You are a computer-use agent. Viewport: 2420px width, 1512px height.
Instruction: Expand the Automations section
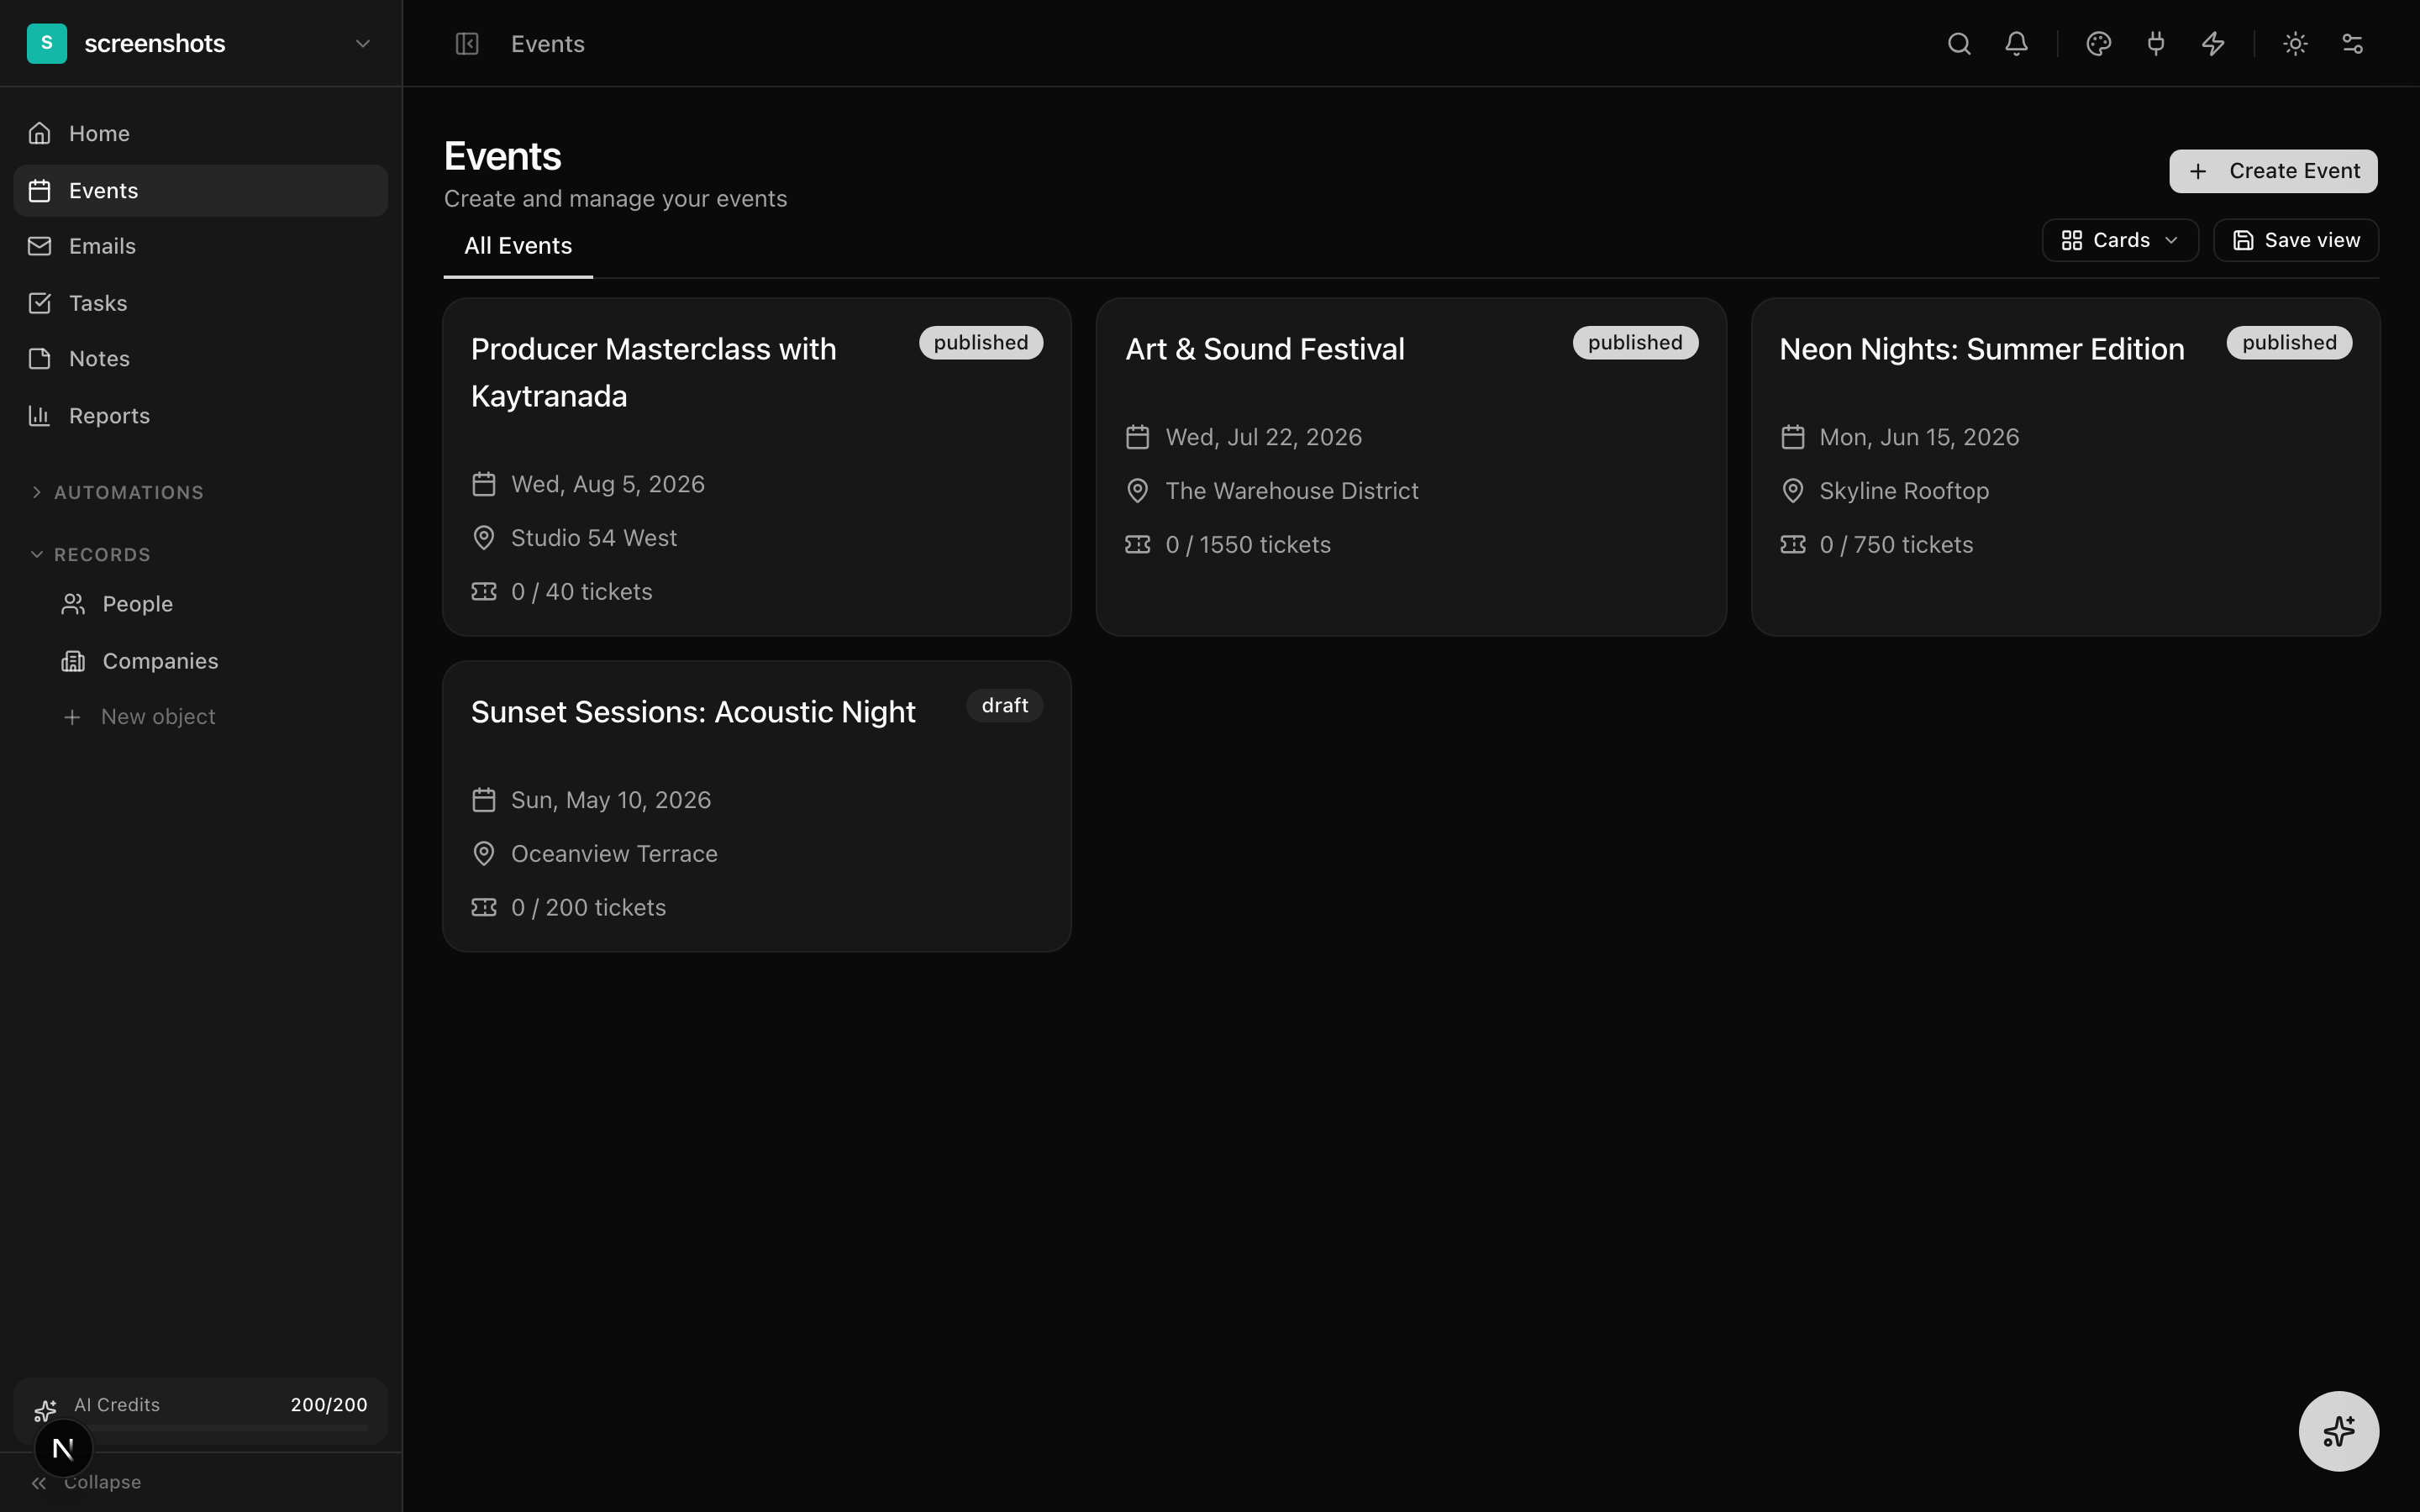[128, 492]
